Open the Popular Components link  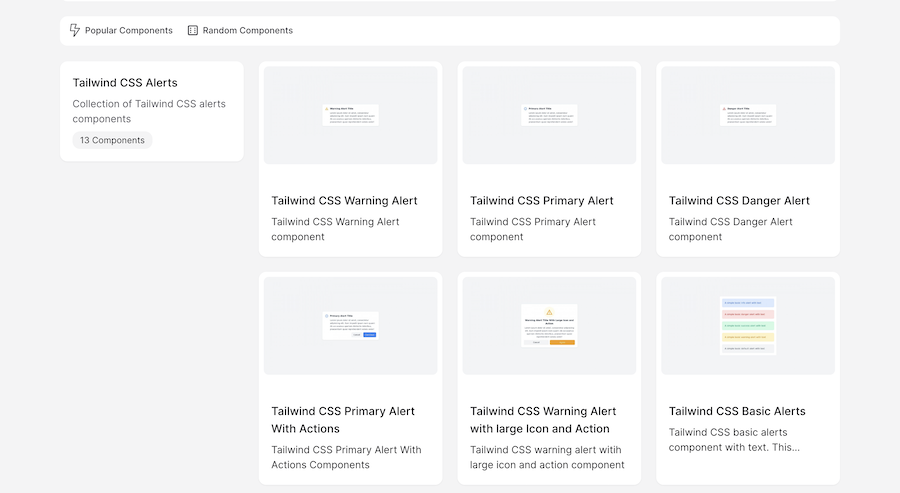[121, 30]
